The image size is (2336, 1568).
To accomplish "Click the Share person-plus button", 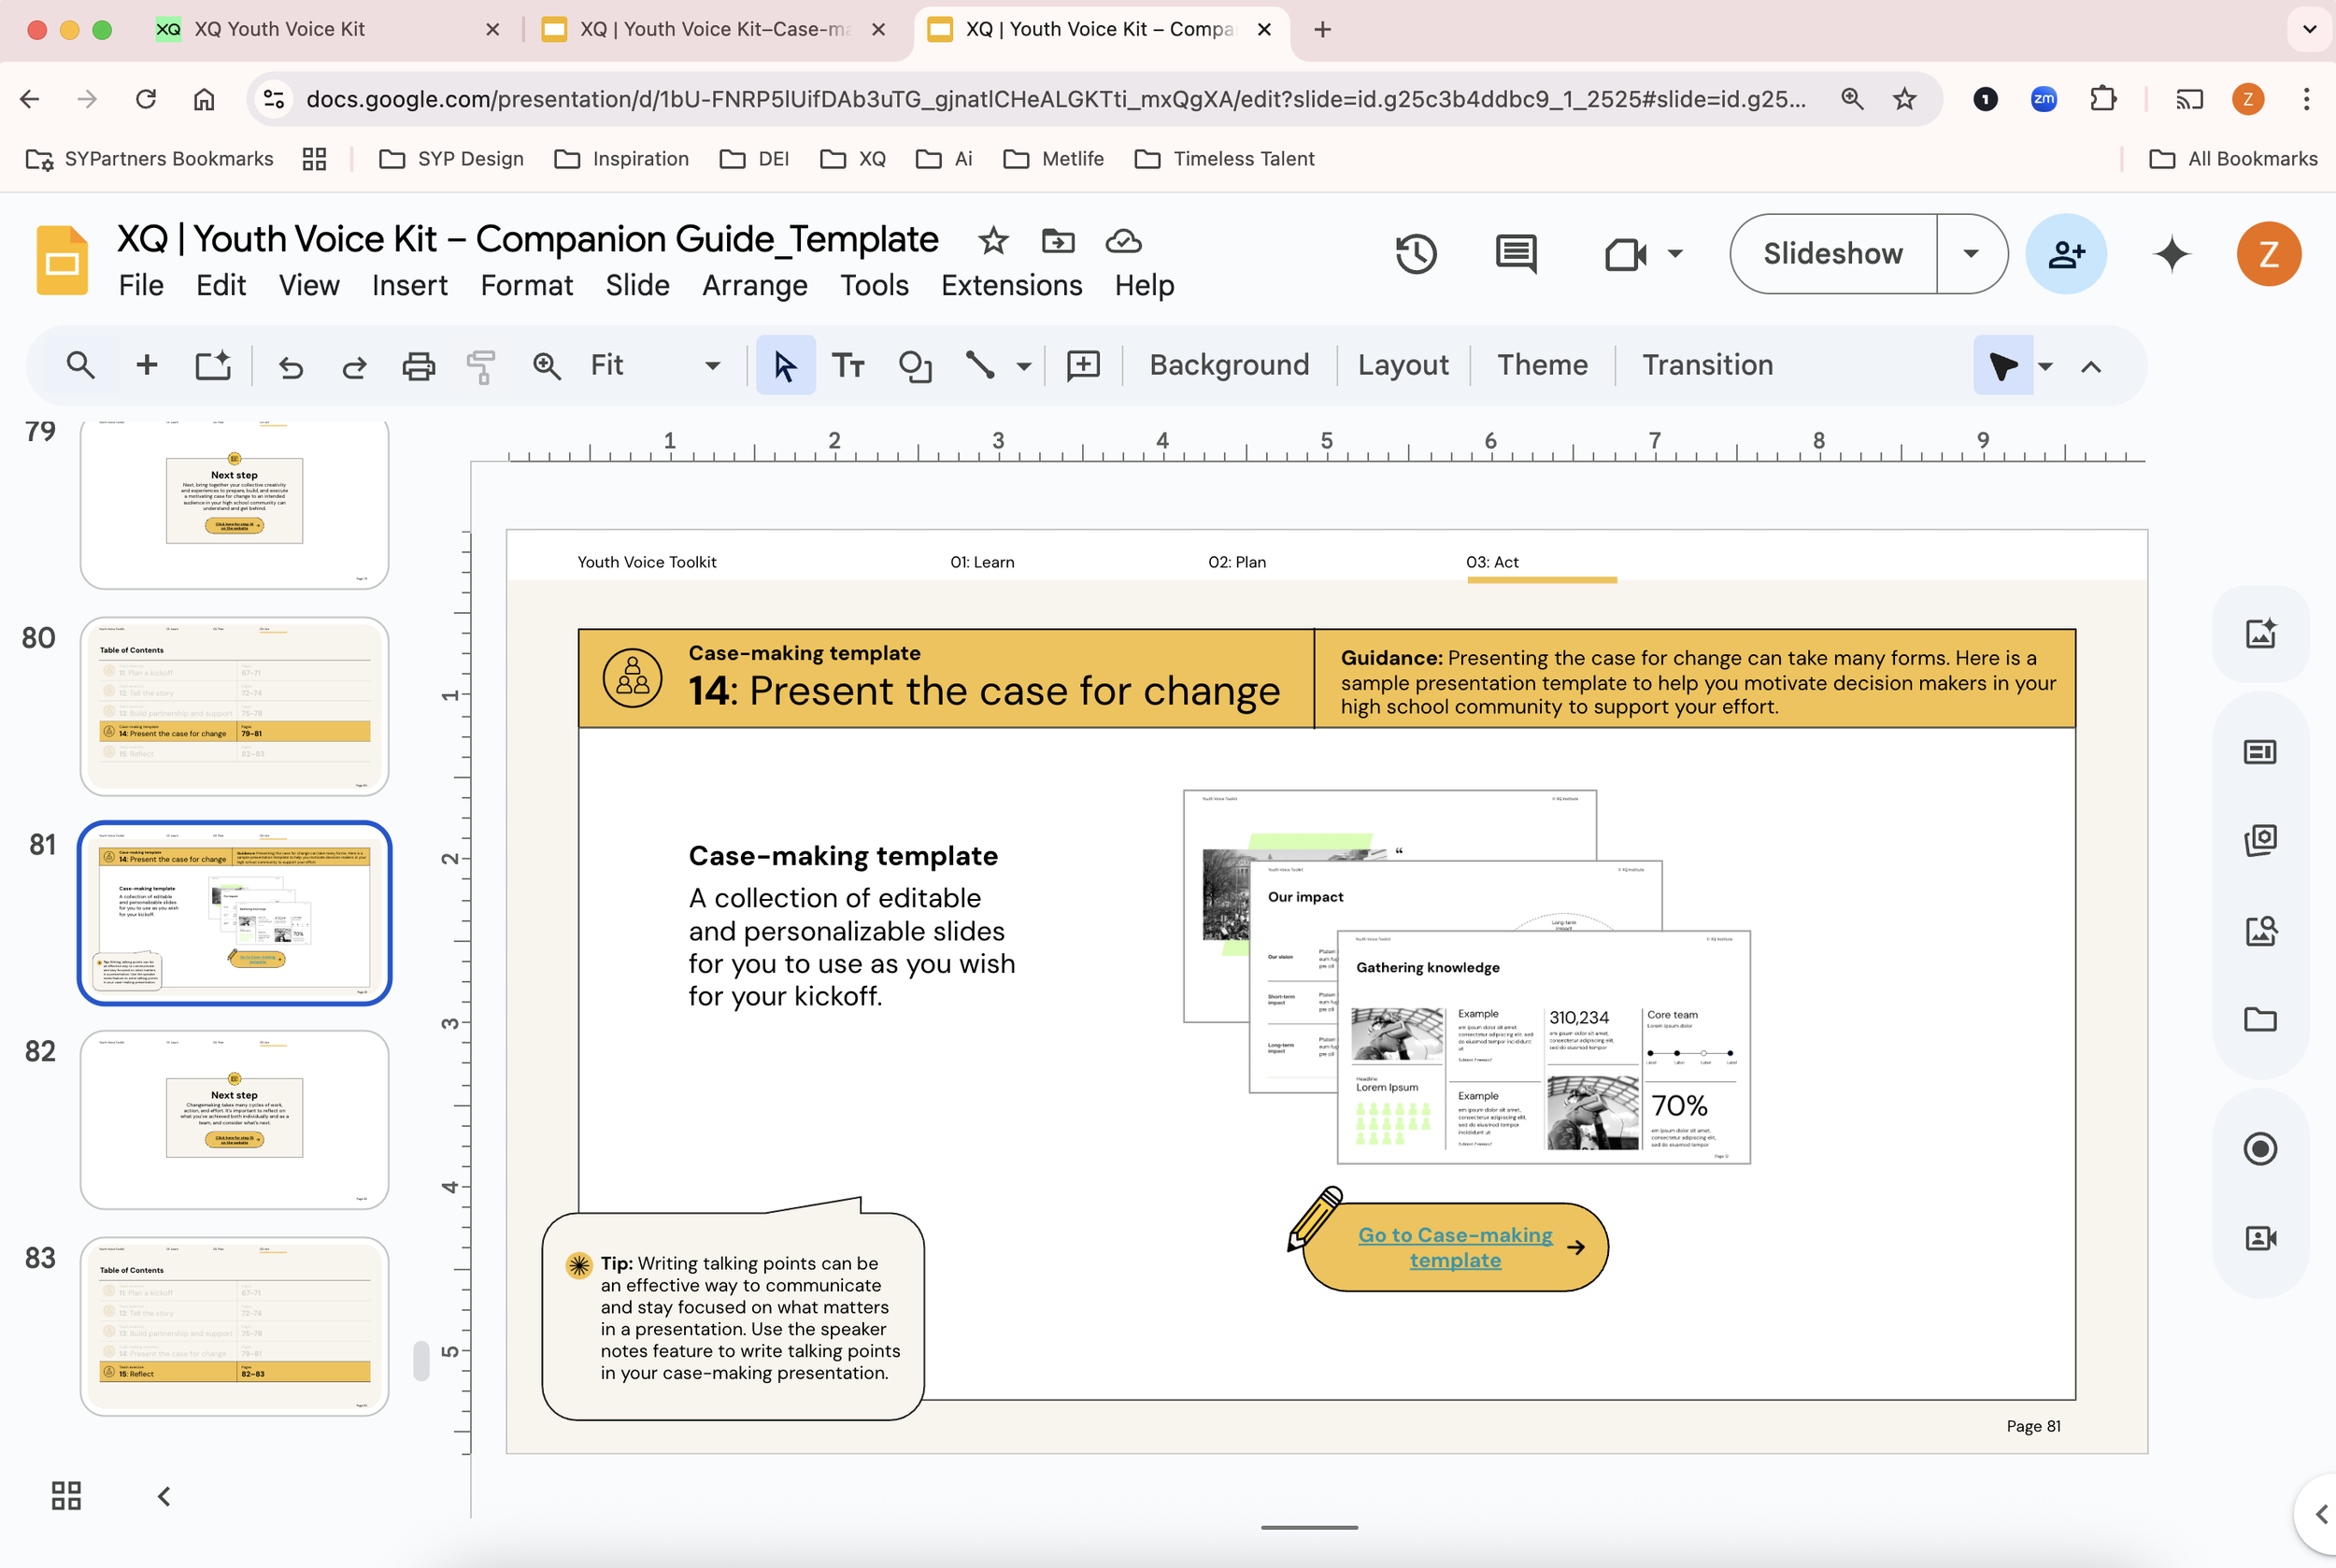I will 2065,254.
